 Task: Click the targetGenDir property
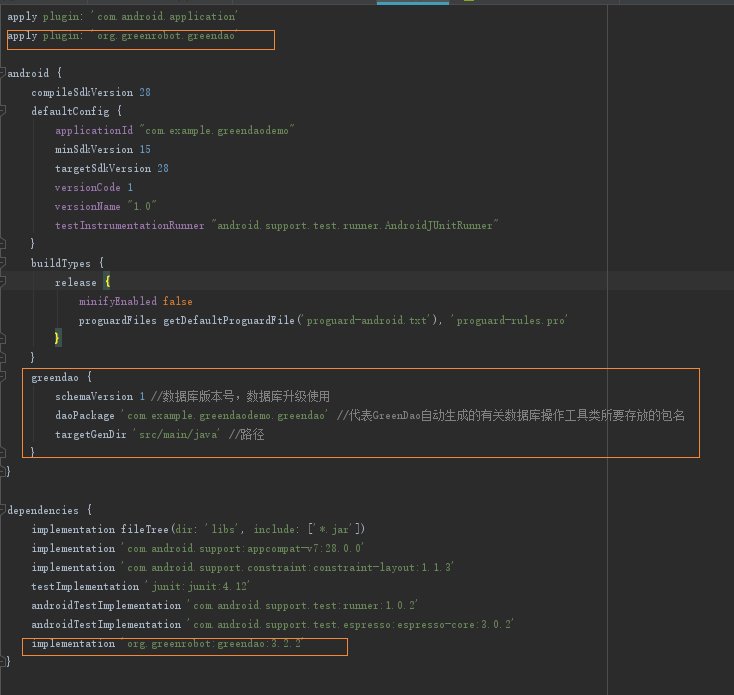coord(91,434)
